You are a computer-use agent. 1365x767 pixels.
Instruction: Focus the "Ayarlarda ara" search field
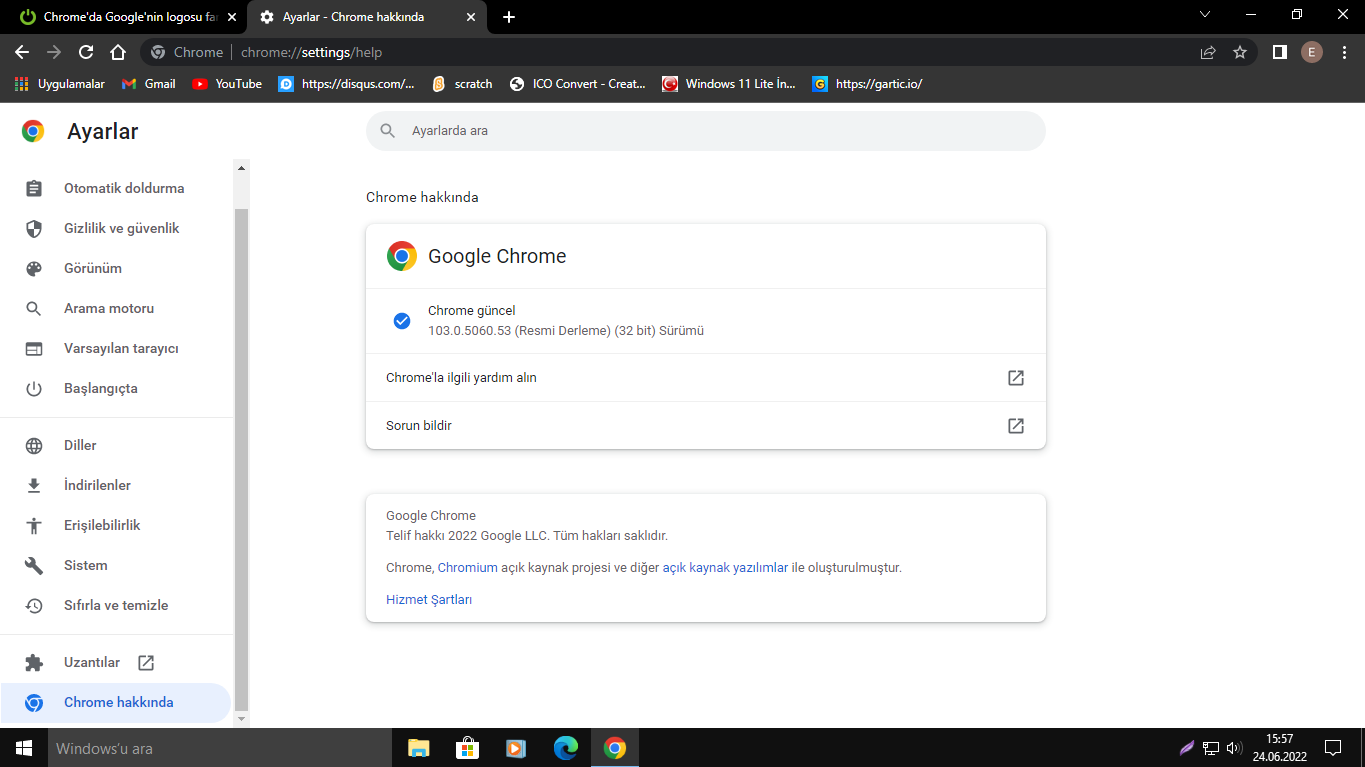[x=706, y=131]
